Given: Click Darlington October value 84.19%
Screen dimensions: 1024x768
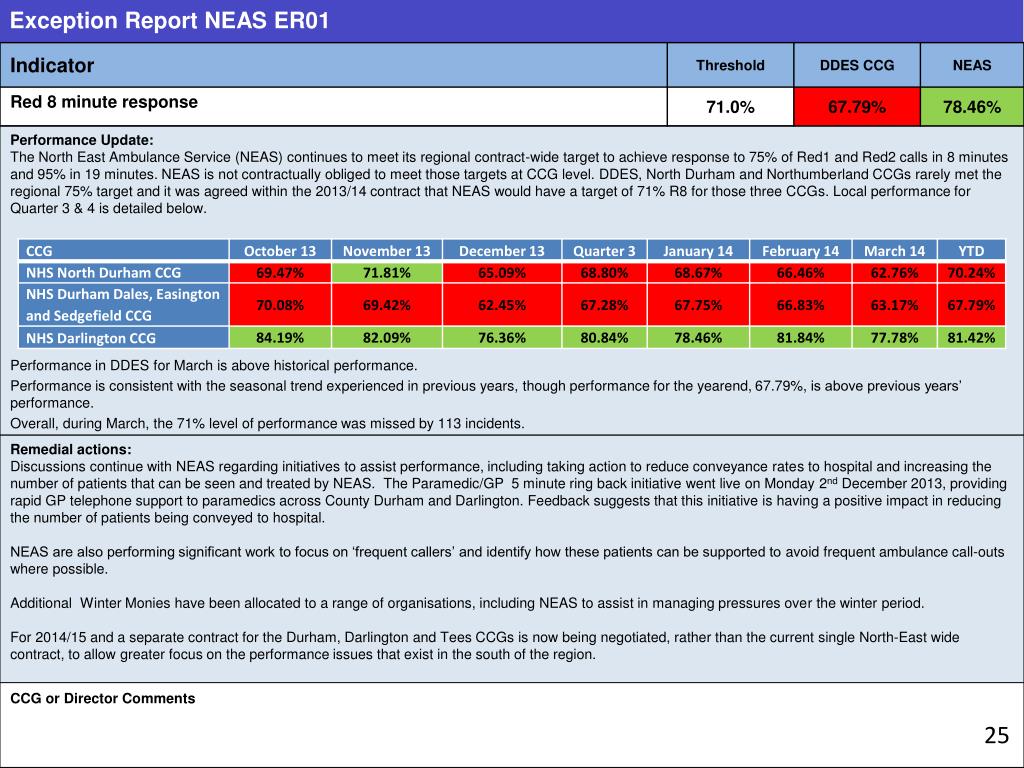Looking at the screenshot, I should (280, 338).
